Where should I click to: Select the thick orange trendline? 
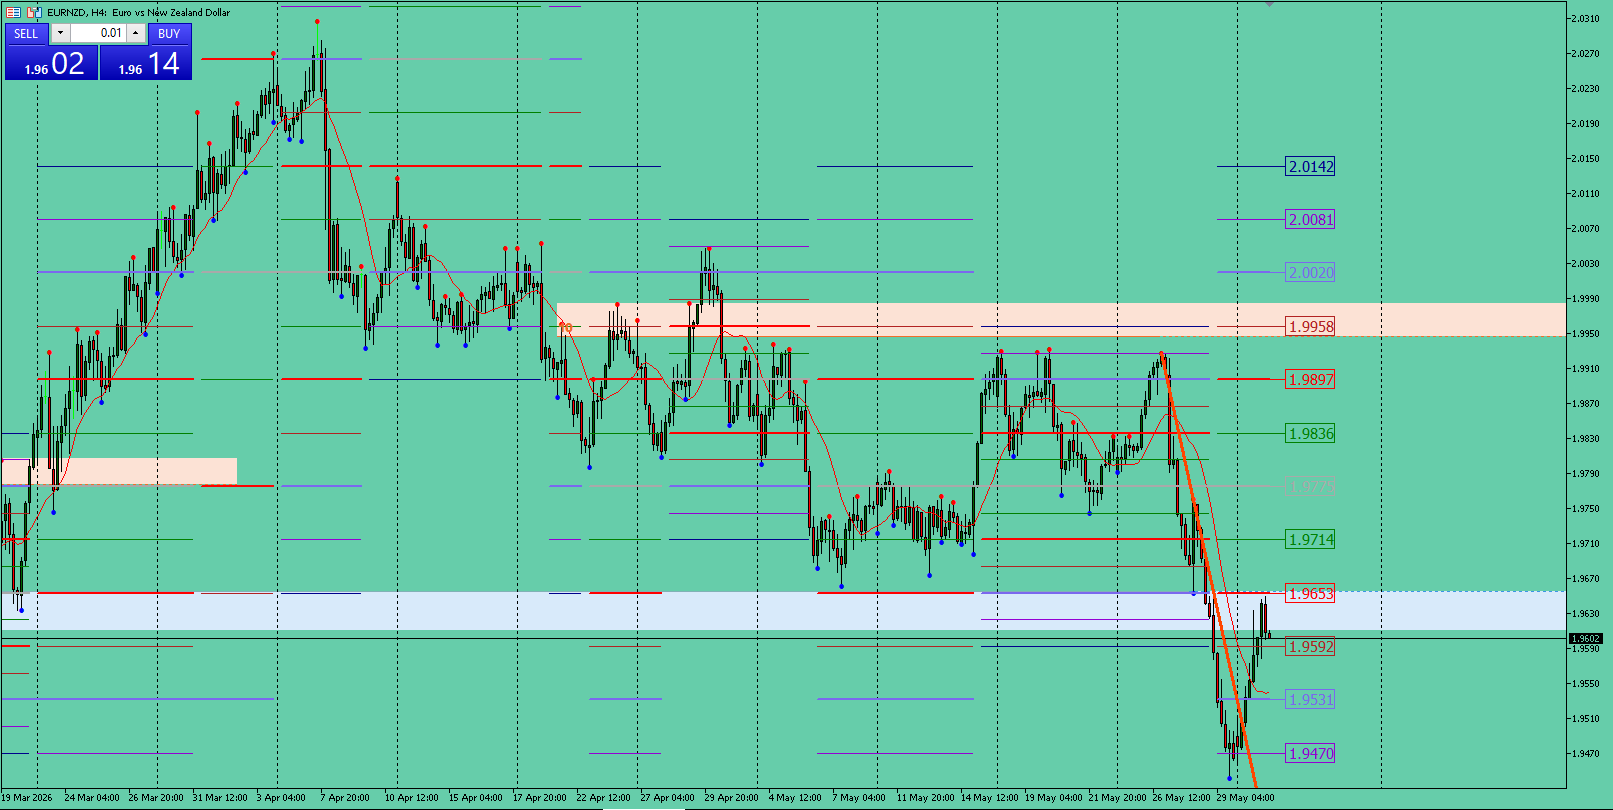[1208, 570]
